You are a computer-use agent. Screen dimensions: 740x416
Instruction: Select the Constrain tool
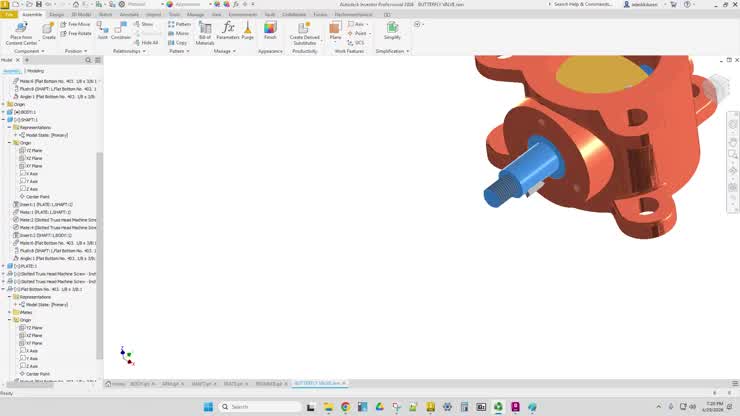120,31
